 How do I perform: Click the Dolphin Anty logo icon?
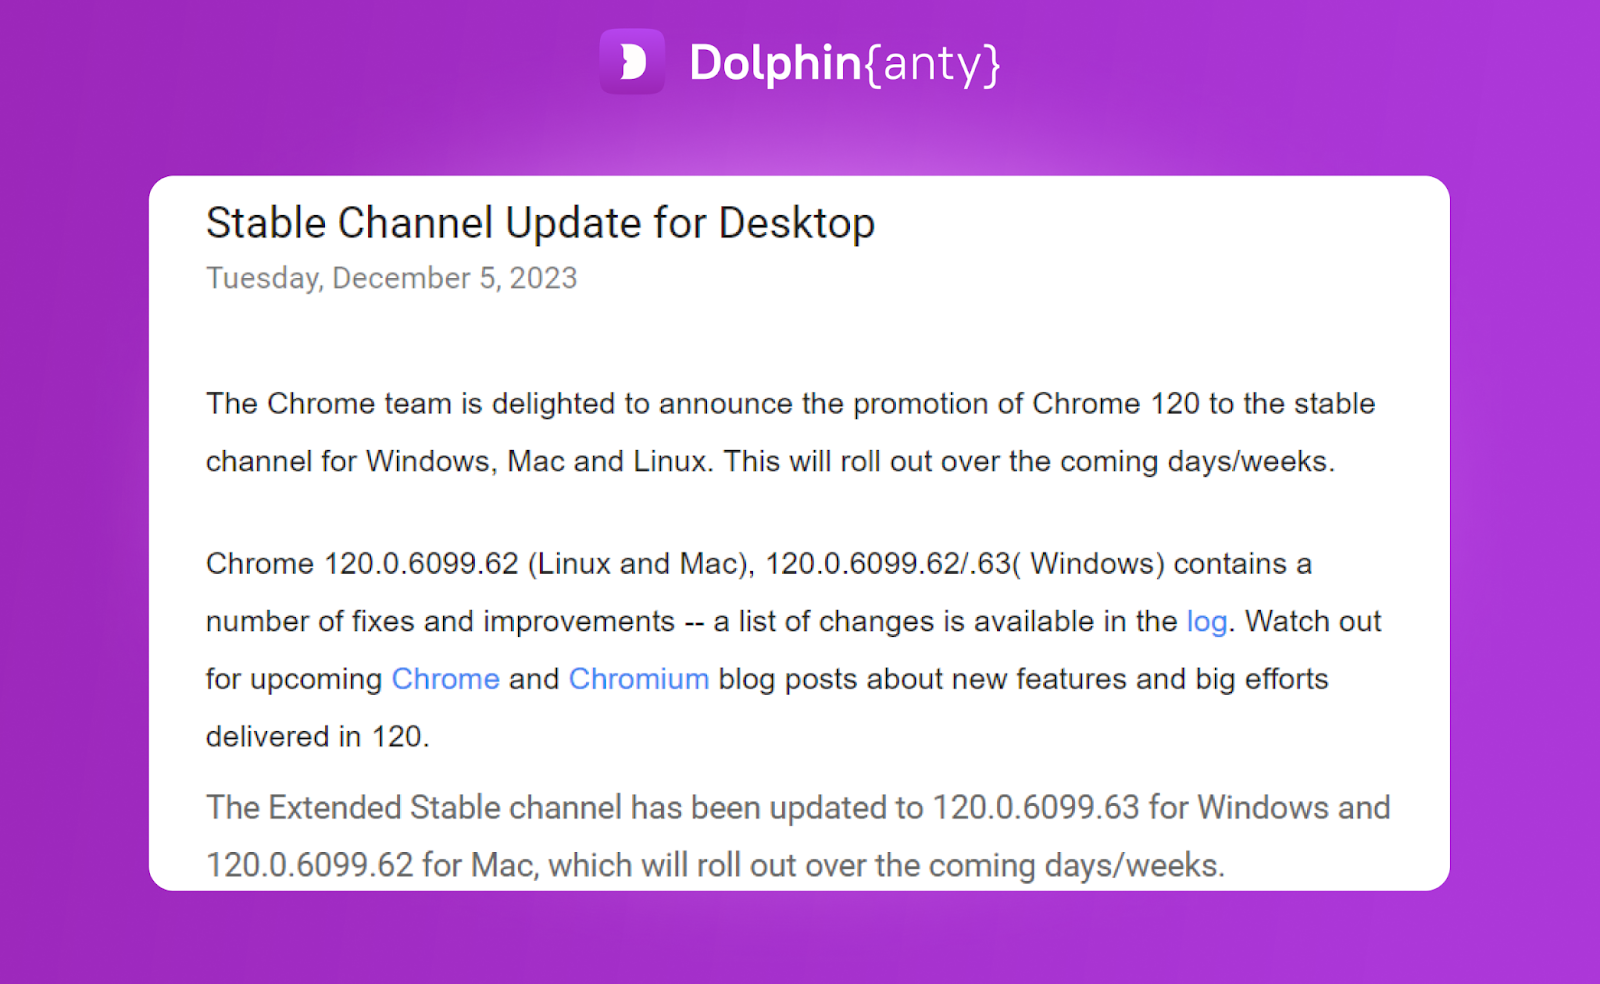pyautogui.click(x=632, y=62)
